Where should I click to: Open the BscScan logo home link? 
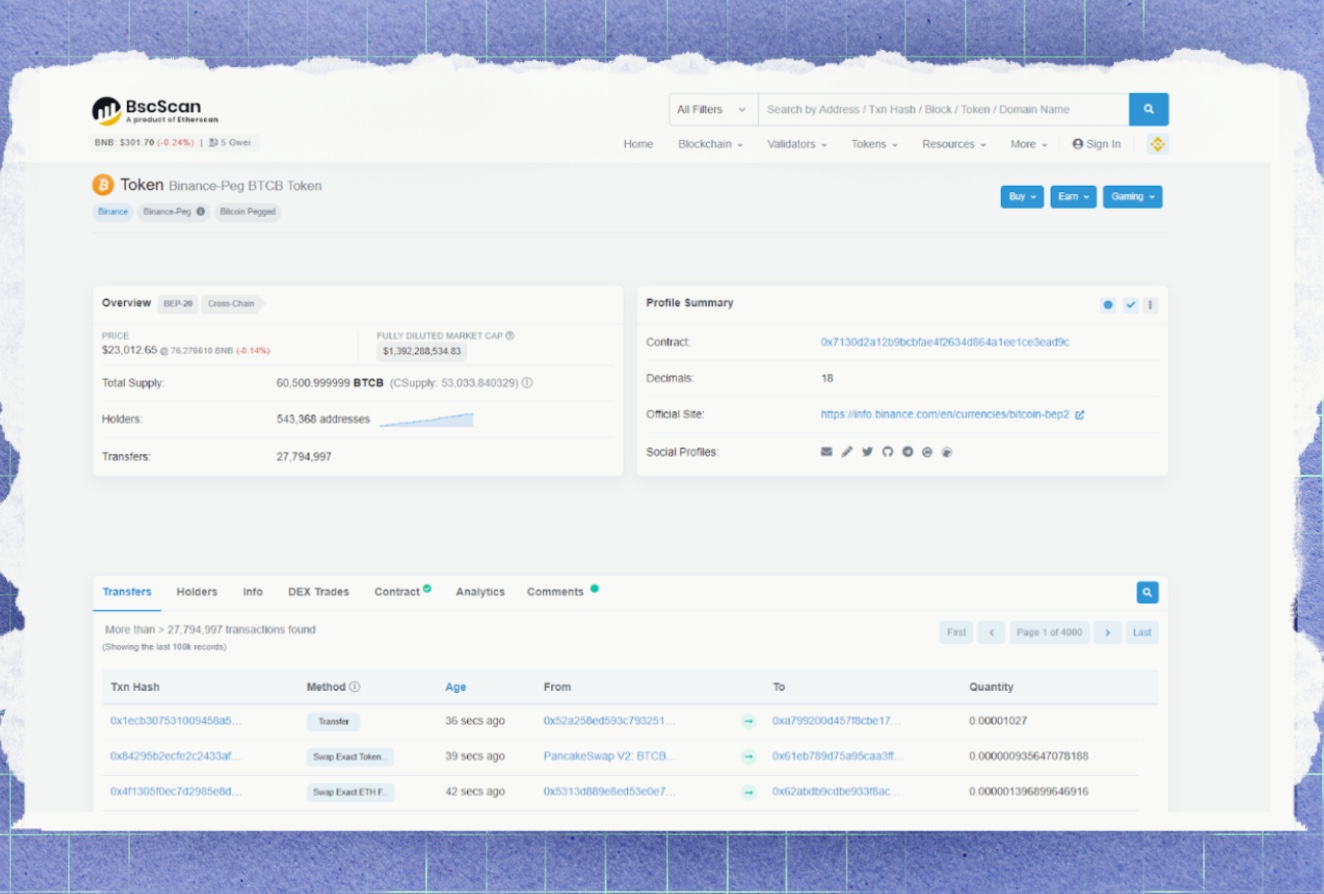(x=155, y=110)
